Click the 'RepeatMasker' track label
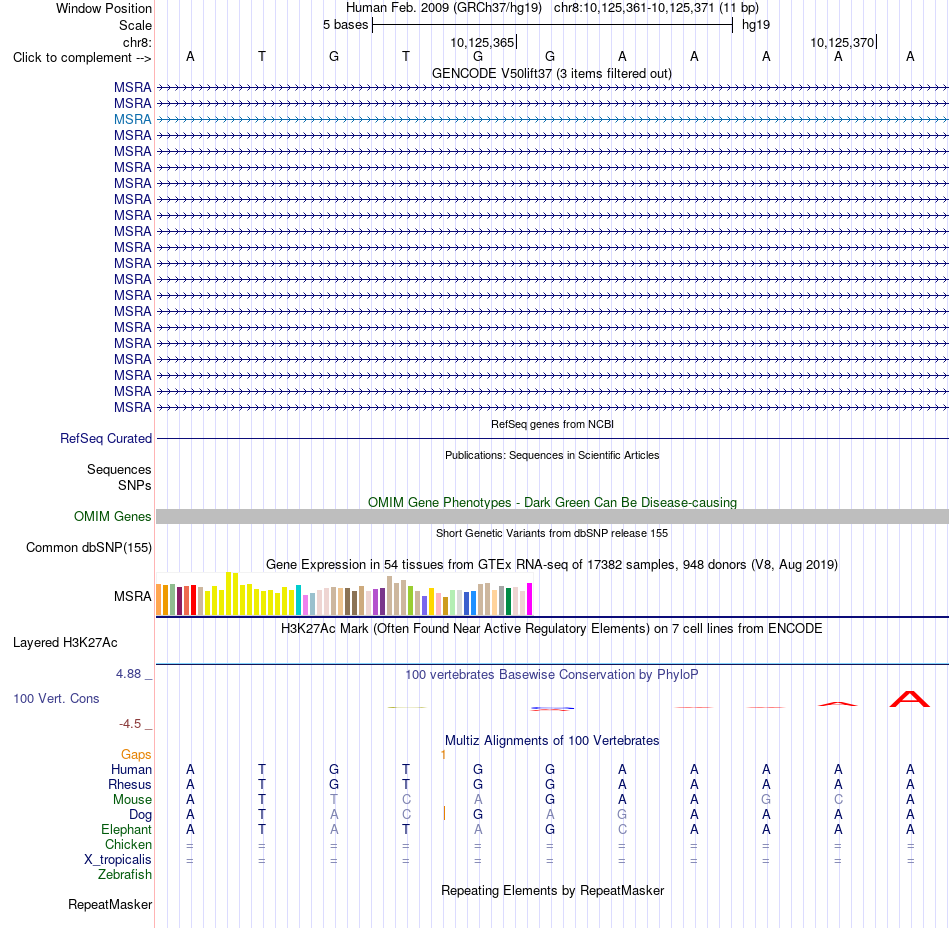The height and width of the screenshot is (928, 950). click(x=110, y=904)
